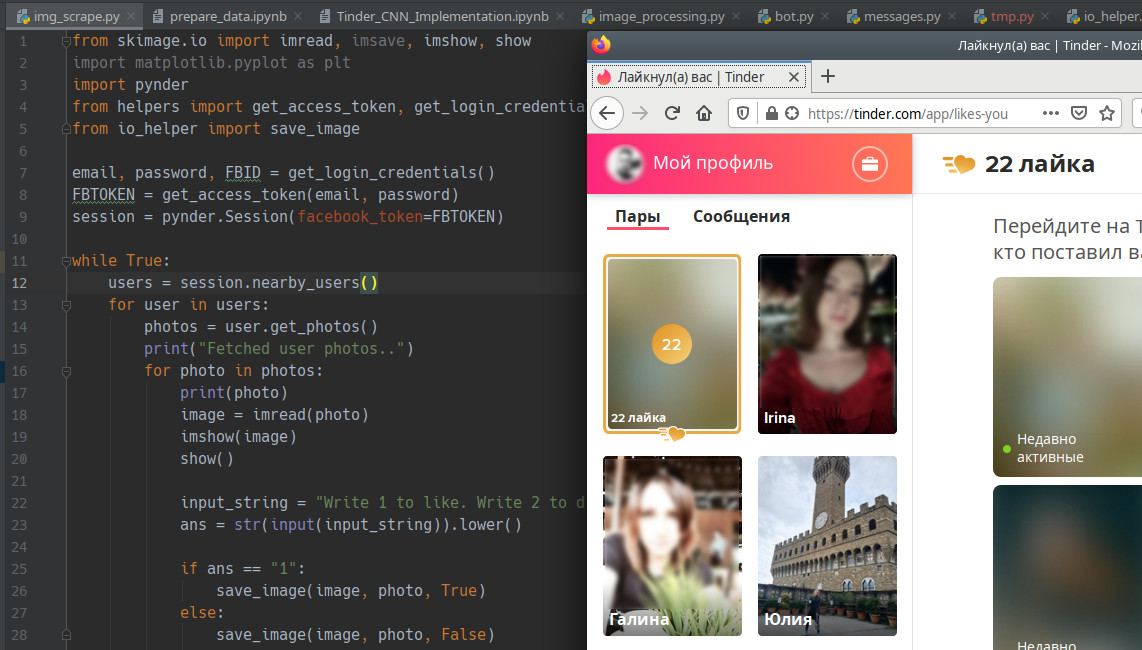Fold the 'for user in users' block
The width and height of the screenshot is (1142, 650).
tap(66, 305)
